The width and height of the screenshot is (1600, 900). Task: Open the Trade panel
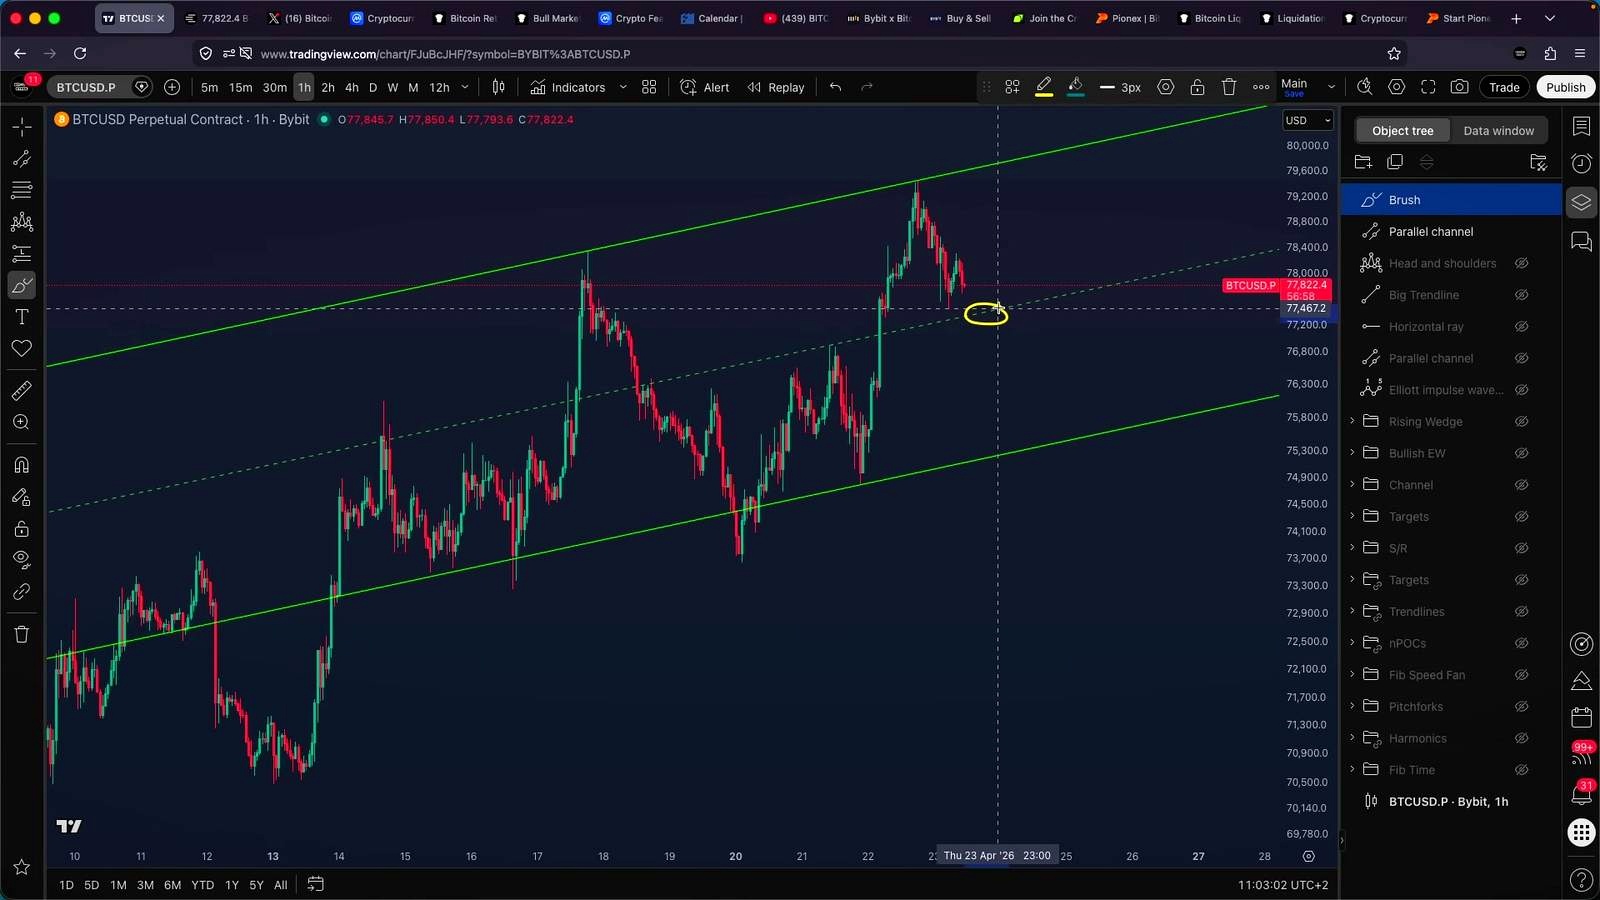tap(1504, 87)
